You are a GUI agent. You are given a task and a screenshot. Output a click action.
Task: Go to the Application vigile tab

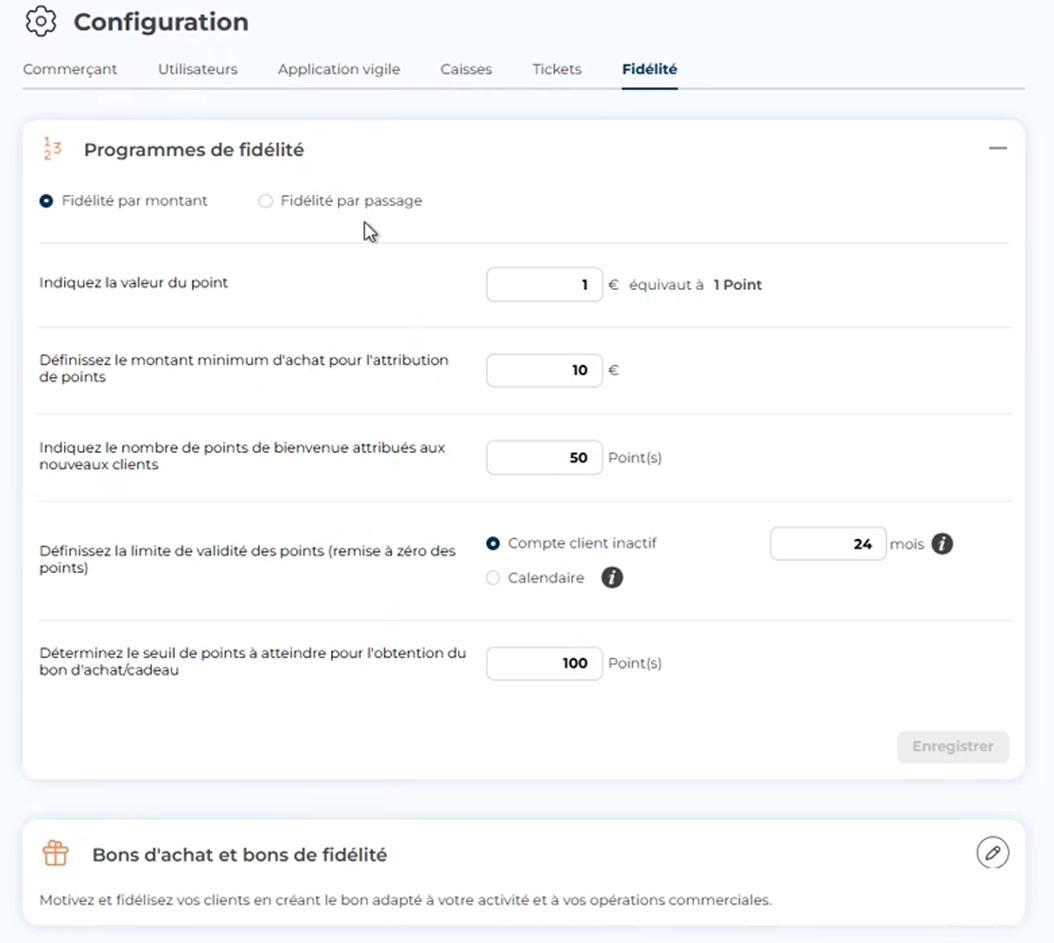click(x=339, y=69)
